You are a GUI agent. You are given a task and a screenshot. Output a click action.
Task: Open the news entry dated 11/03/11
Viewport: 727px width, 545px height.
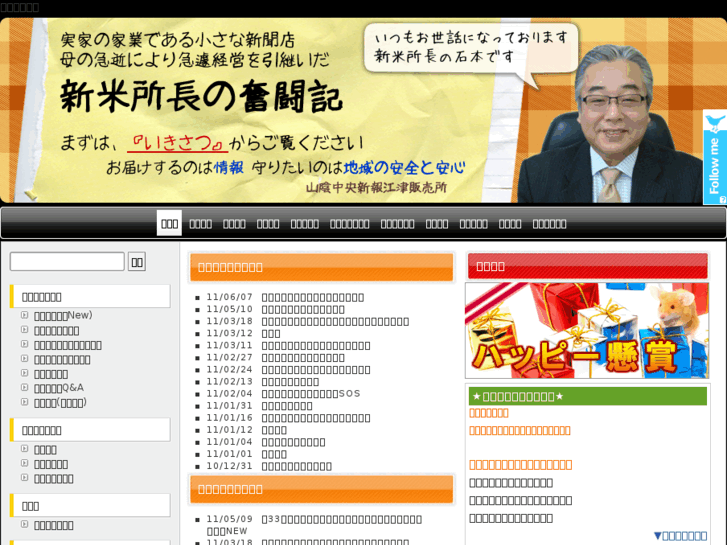316,346
